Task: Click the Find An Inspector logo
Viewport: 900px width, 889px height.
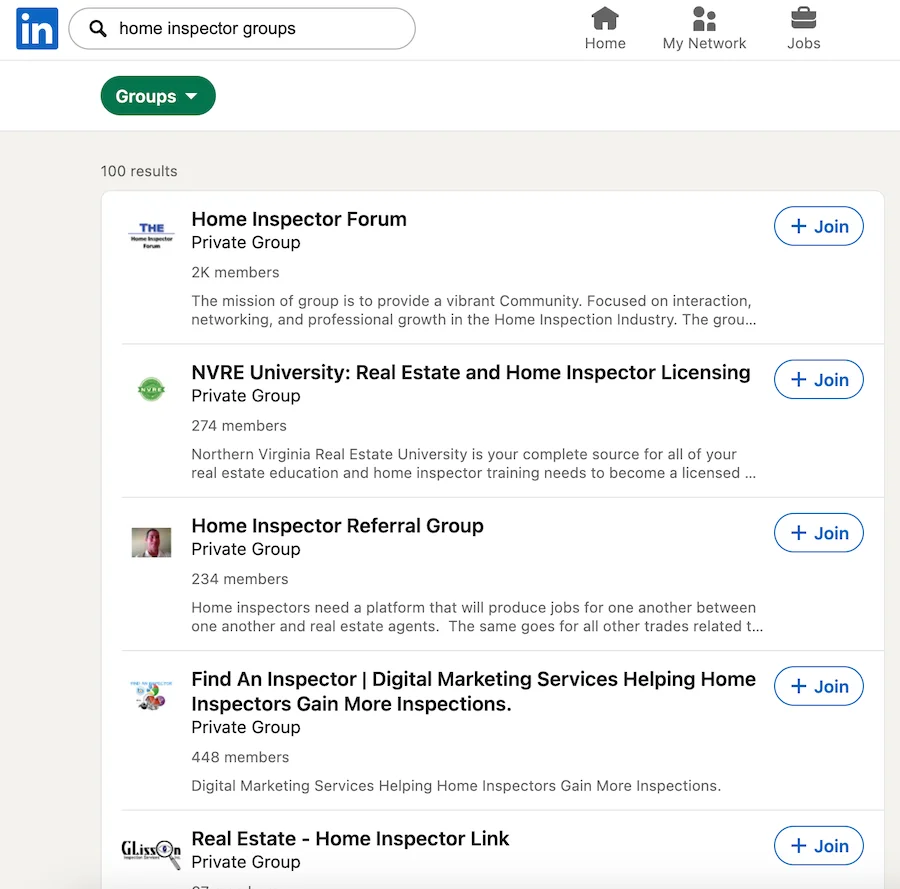Action: click(152, 695)
